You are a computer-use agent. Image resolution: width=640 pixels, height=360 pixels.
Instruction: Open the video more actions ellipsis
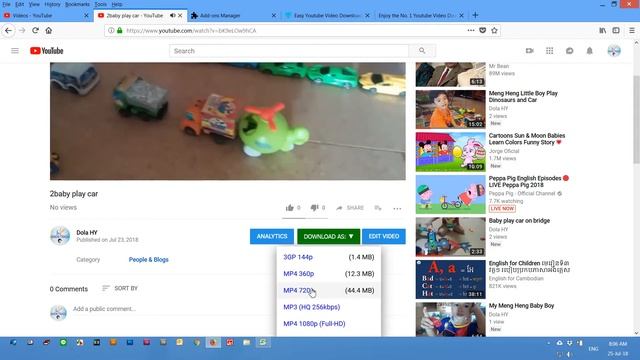[397, 209]
